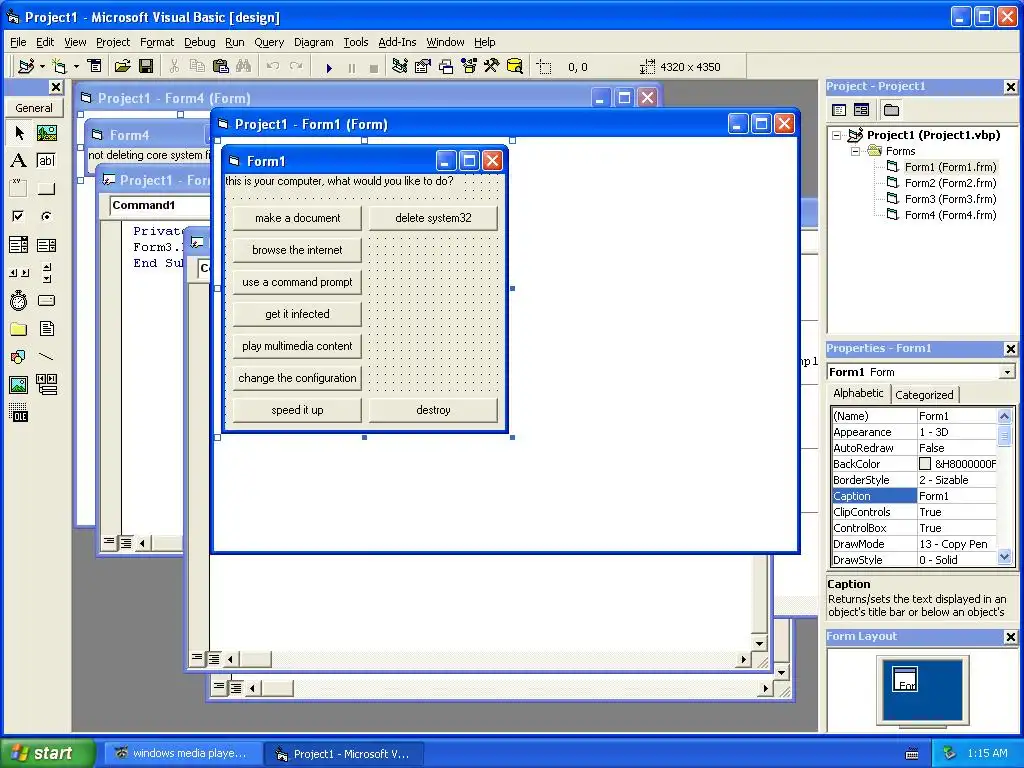Toggle Folders in the Project explorer
This screenshot has height=768, width=1024.
click(x=891, y=110)
